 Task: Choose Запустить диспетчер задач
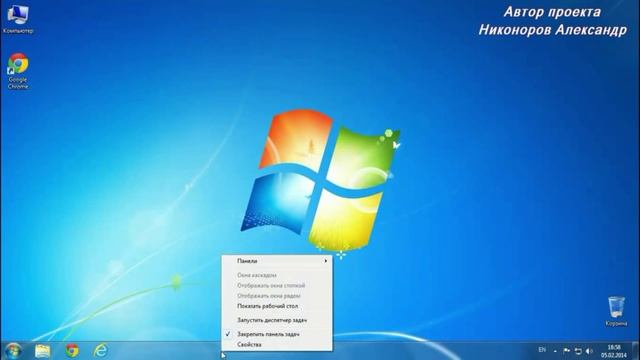[277, 320]
